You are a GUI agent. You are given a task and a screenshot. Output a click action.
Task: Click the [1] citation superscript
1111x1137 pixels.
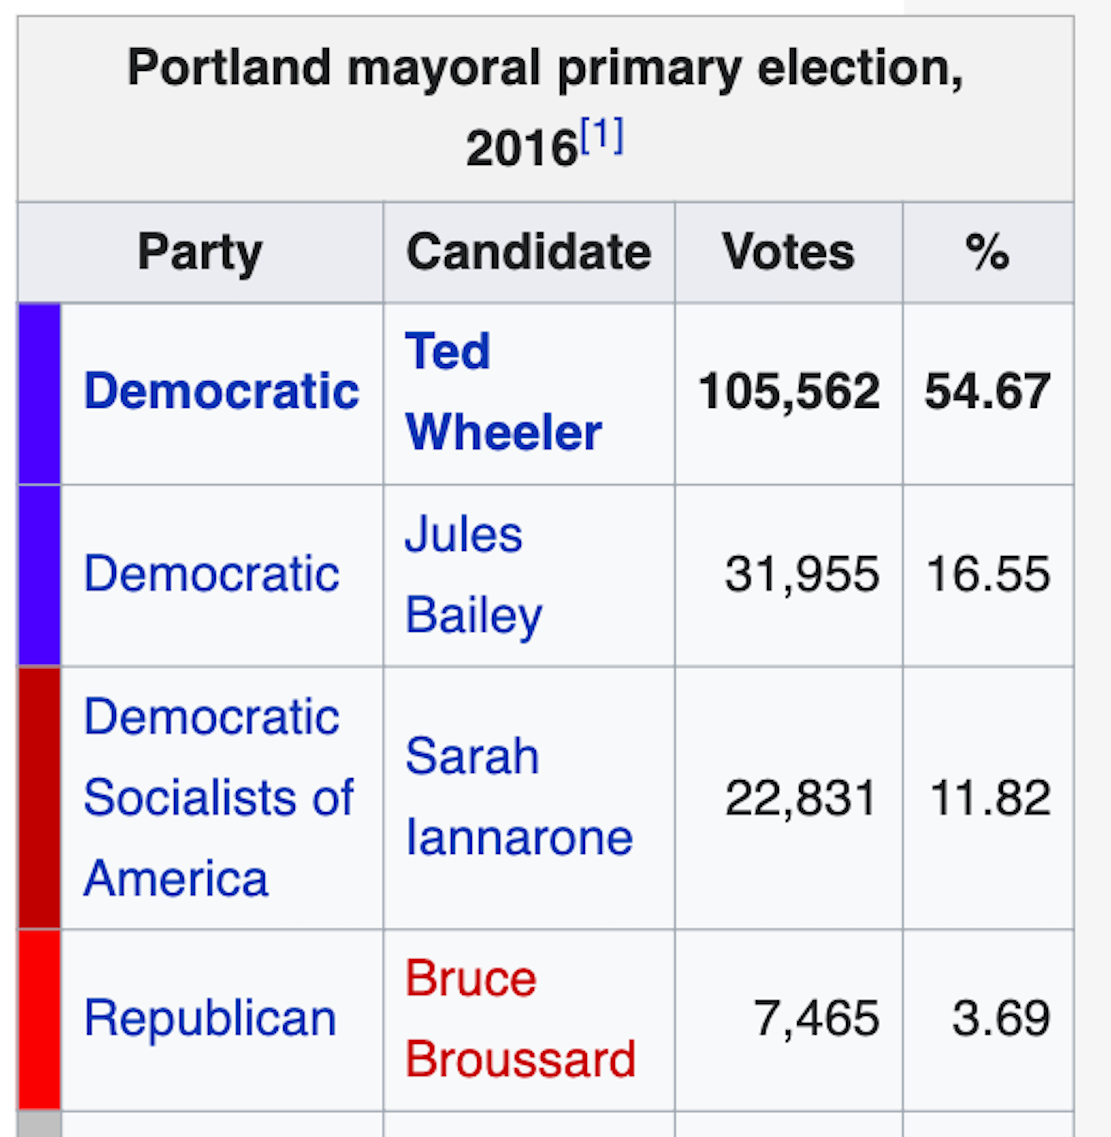coord(602,135)
